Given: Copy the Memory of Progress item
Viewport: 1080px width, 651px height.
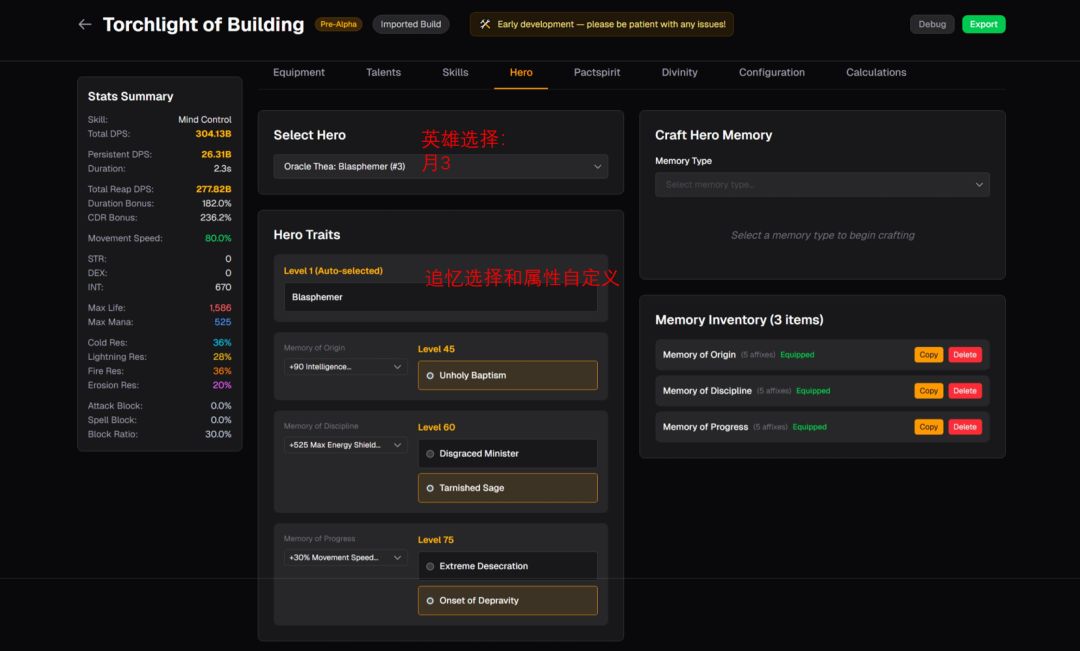Looking at the screenshot, I should tap(928, 427).
